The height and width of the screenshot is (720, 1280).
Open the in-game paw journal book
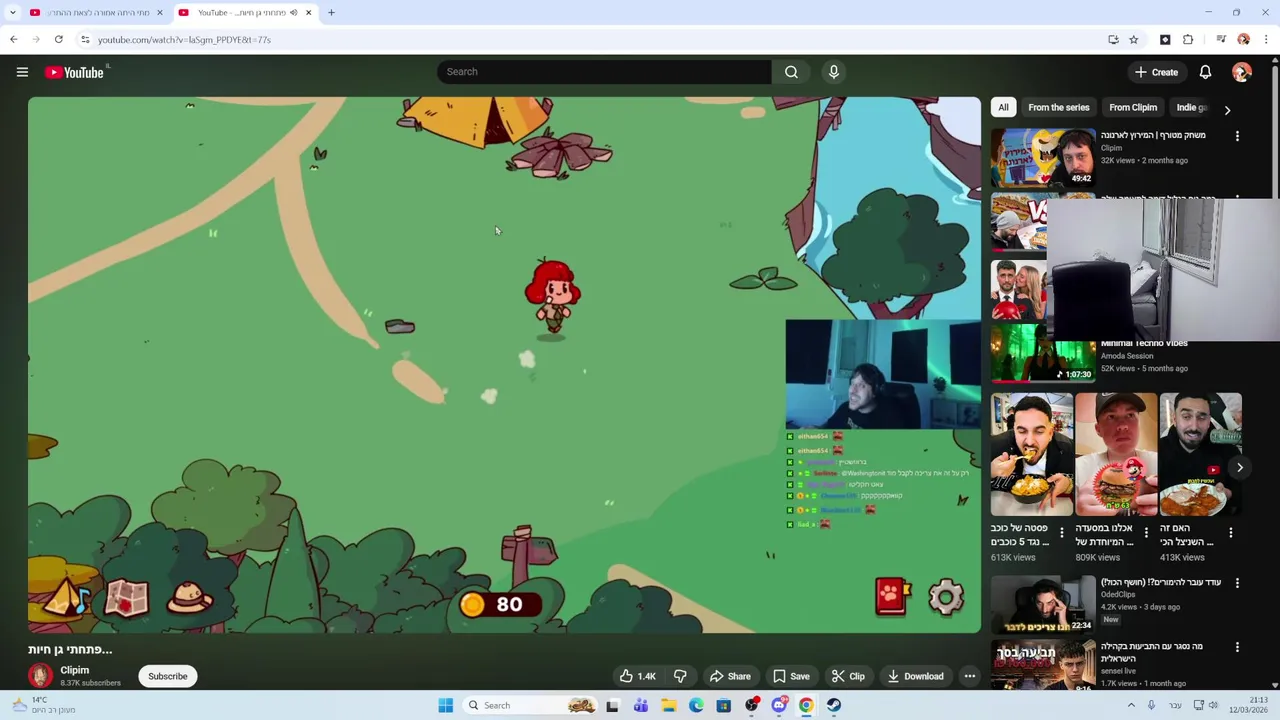pos(891,596)
